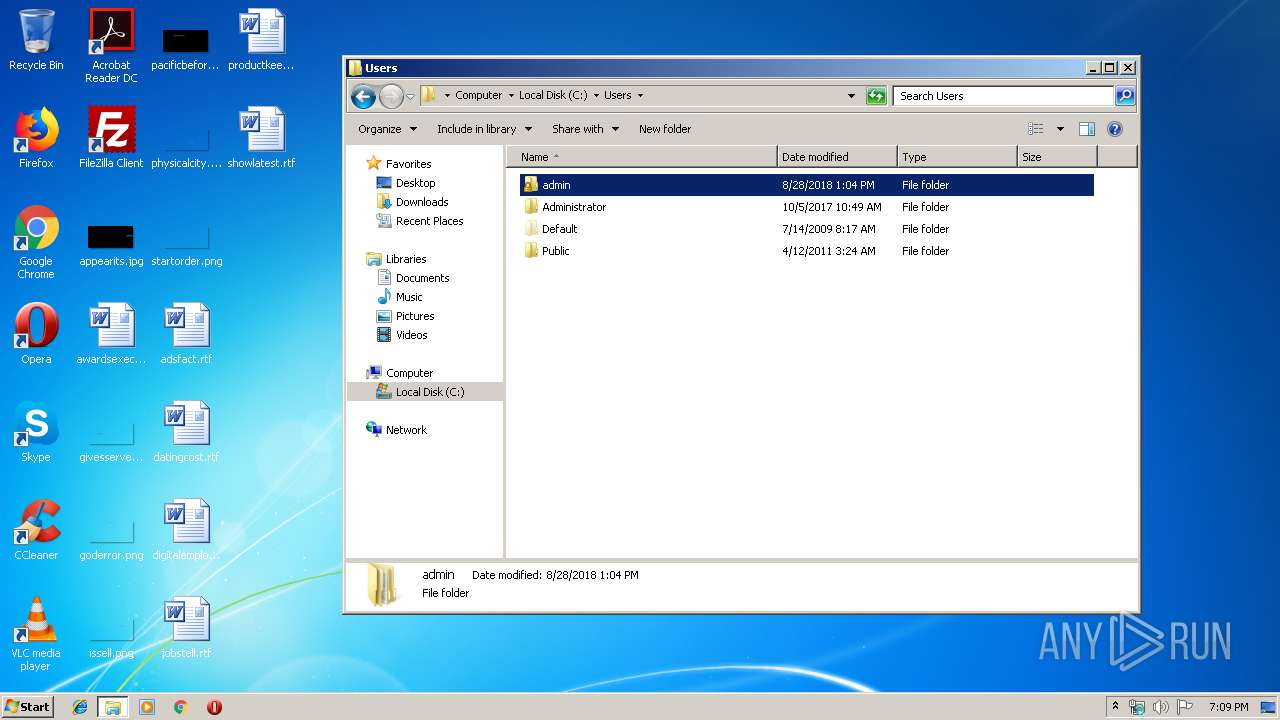Open Internet Explorer from taskbar
This screenshot has height=720, width=1280.
click(80, 707)
